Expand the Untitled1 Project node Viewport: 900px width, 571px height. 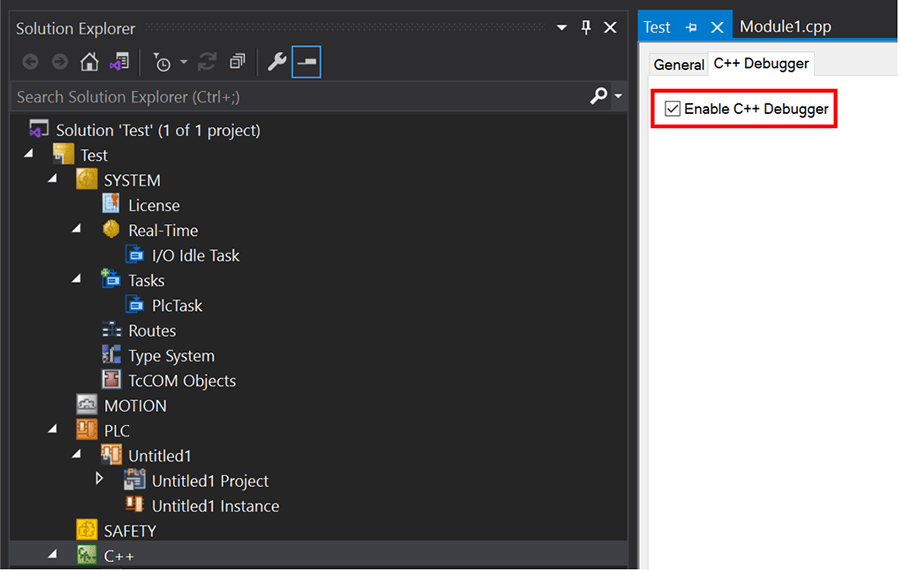tap(99, 479)
